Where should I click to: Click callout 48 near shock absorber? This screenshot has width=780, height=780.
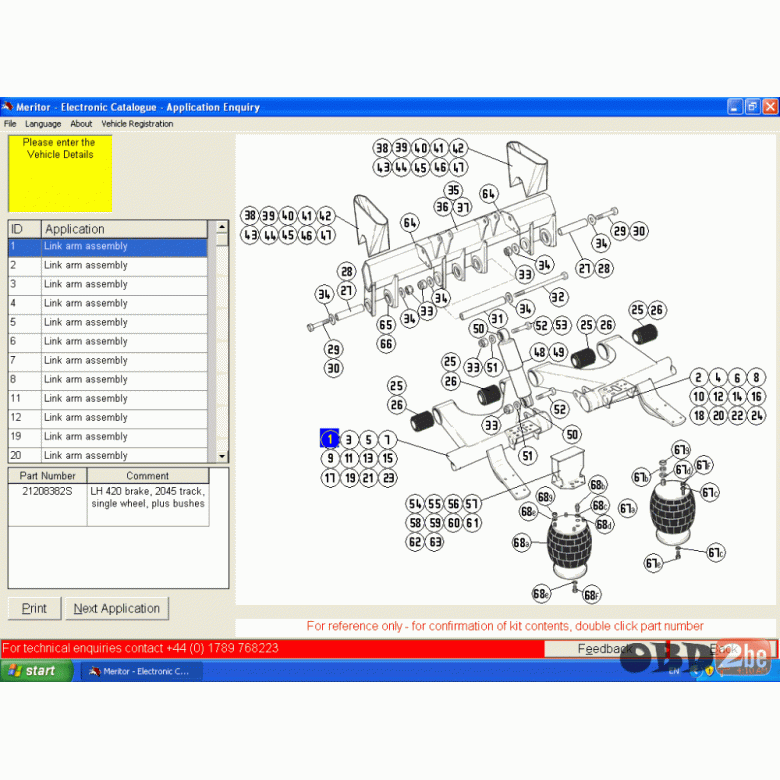tap(540, 352)
